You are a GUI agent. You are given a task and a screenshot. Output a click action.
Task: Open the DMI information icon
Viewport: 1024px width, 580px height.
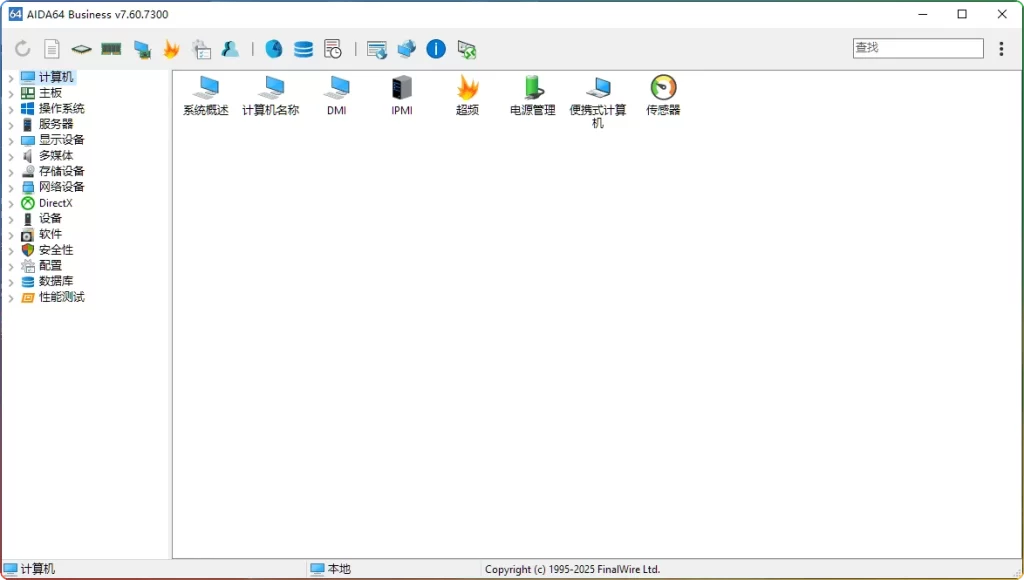point(337,95)
